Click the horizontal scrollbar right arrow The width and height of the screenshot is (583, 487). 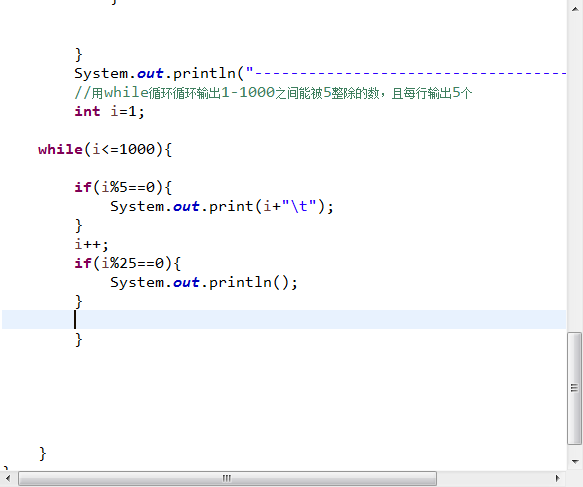pos(557,478)
